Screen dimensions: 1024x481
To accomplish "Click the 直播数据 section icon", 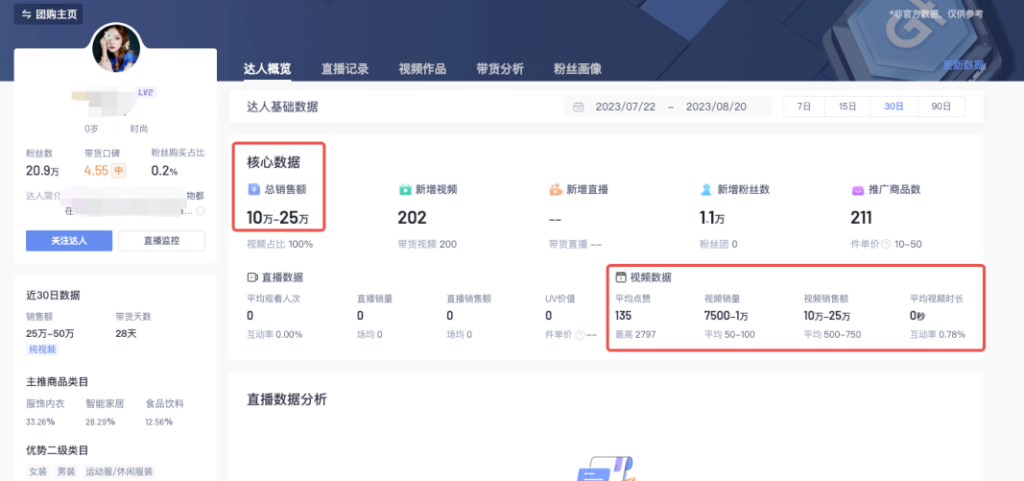I will (x=252, y=277).
